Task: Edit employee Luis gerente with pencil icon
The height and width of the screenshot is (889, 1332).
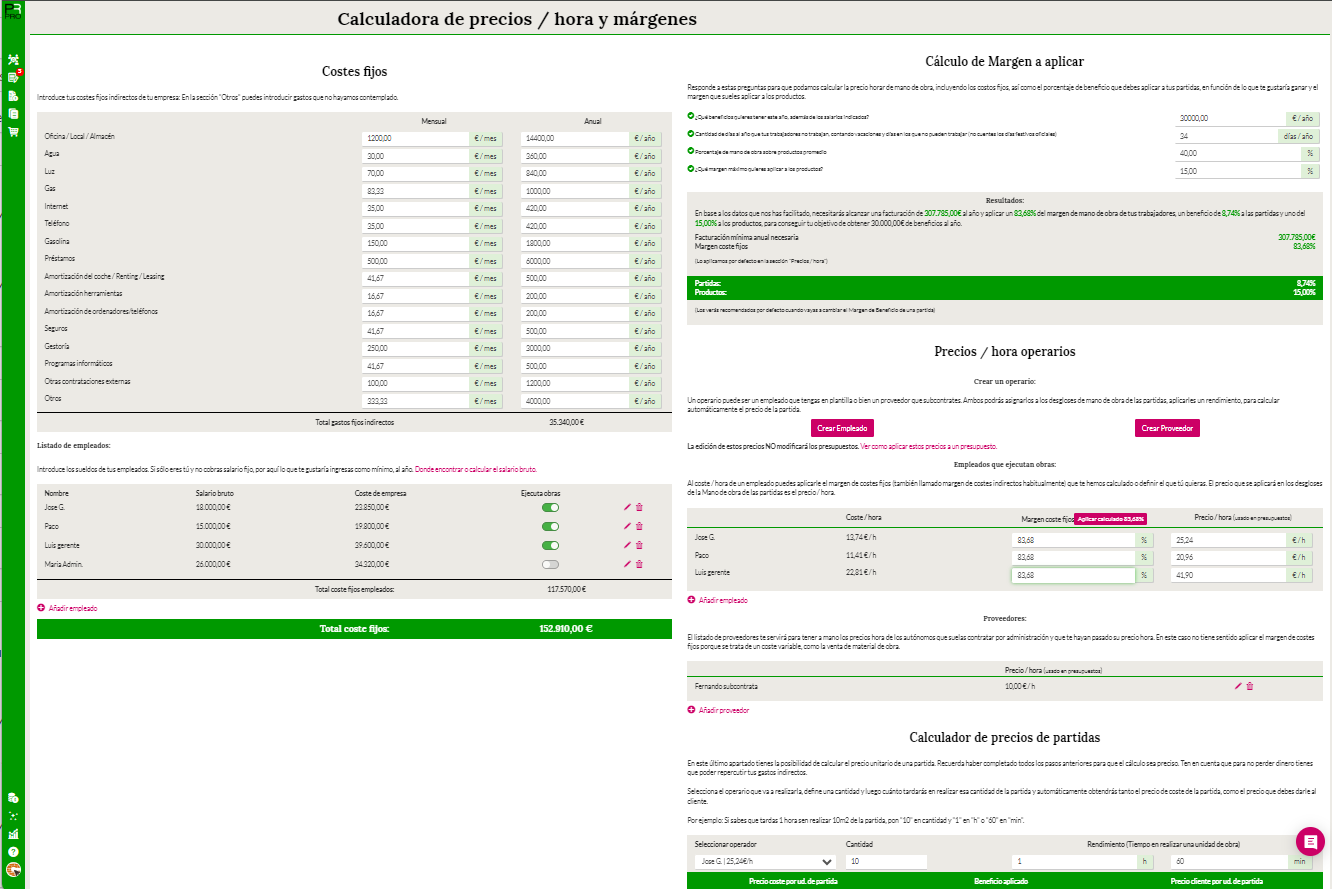Action: click(x=627, y=545)
